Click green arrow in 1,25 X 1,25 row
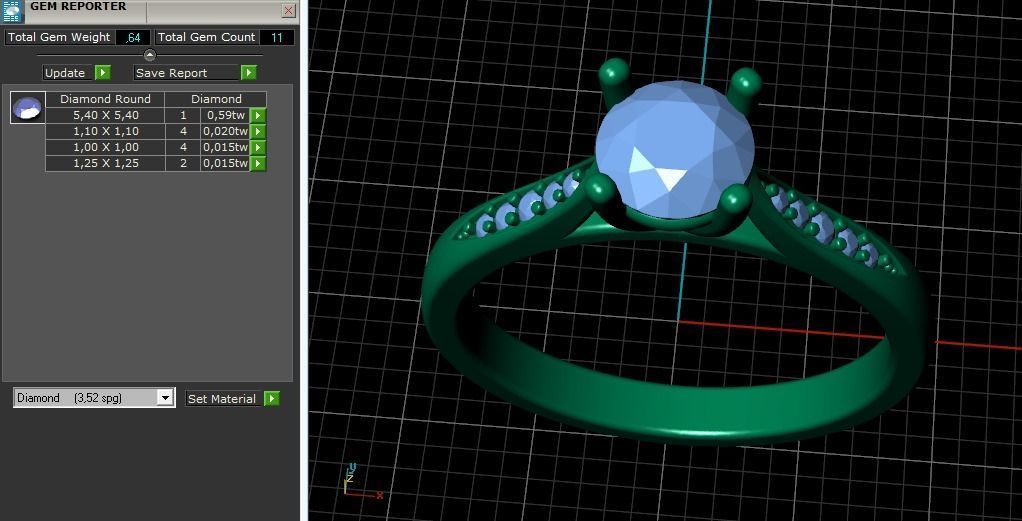 pyautogui.click(x=259, y=164)
